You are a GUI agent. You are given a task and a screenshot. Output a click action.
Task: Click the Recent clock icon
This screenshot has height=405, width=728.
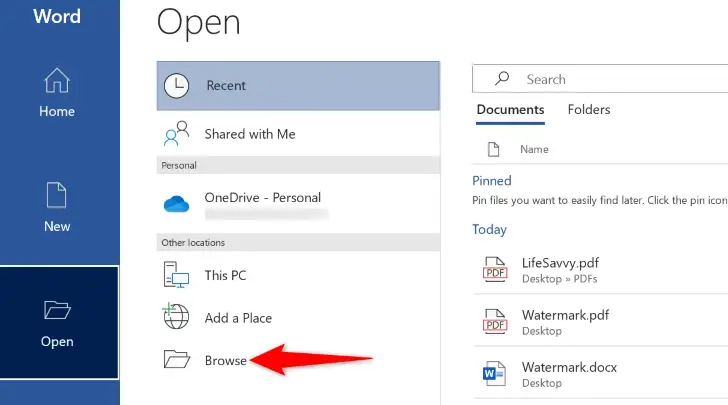(x=176, y=85)
